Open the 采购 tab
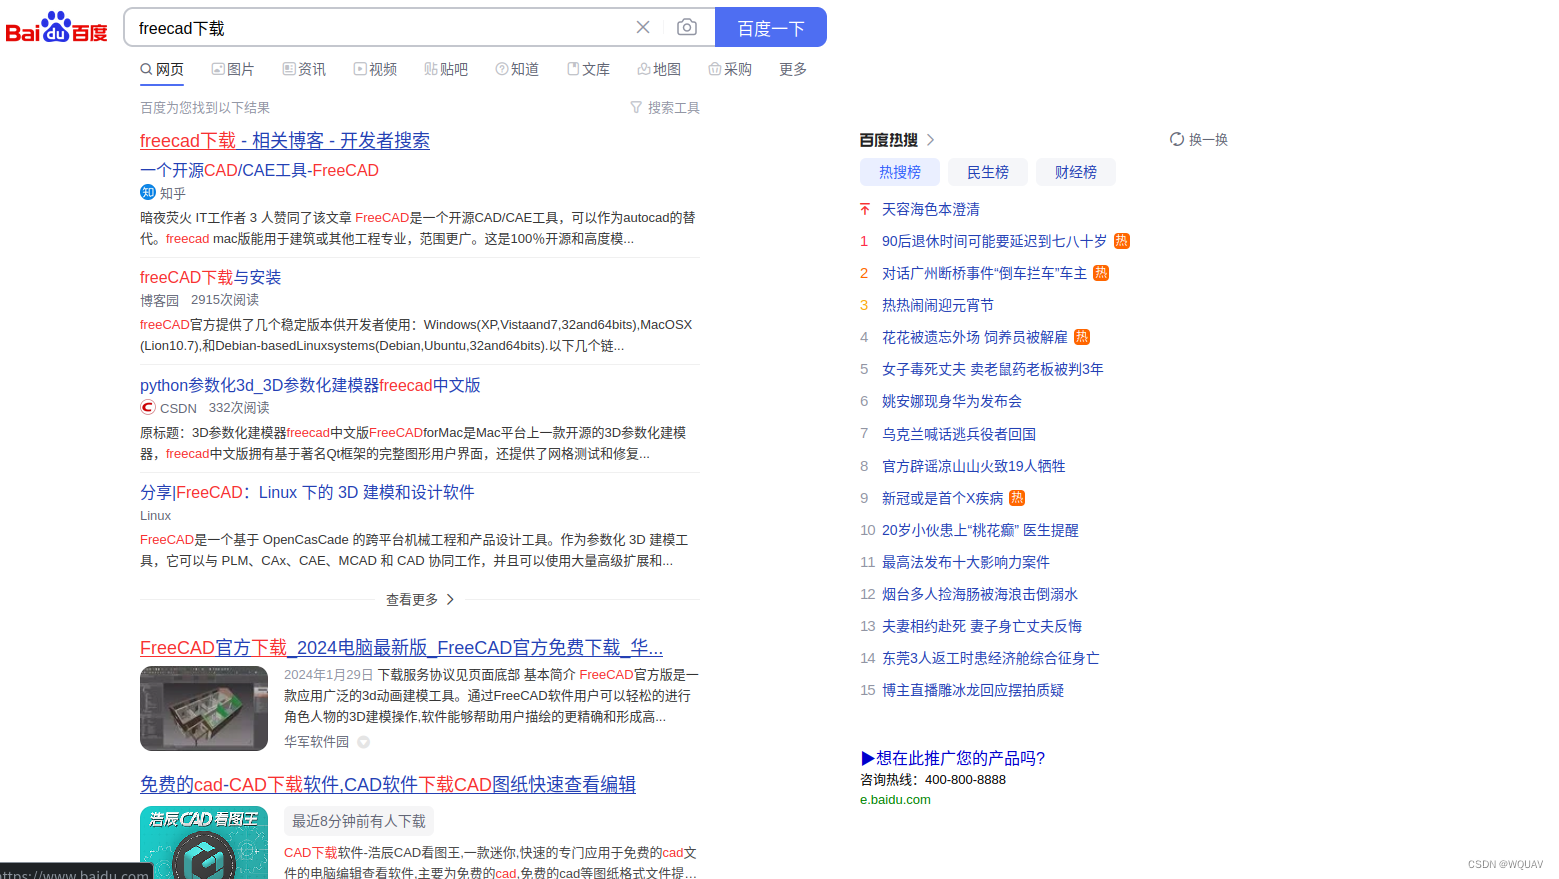Viewport: 1559px width, 879px height. tap(730, 69)
